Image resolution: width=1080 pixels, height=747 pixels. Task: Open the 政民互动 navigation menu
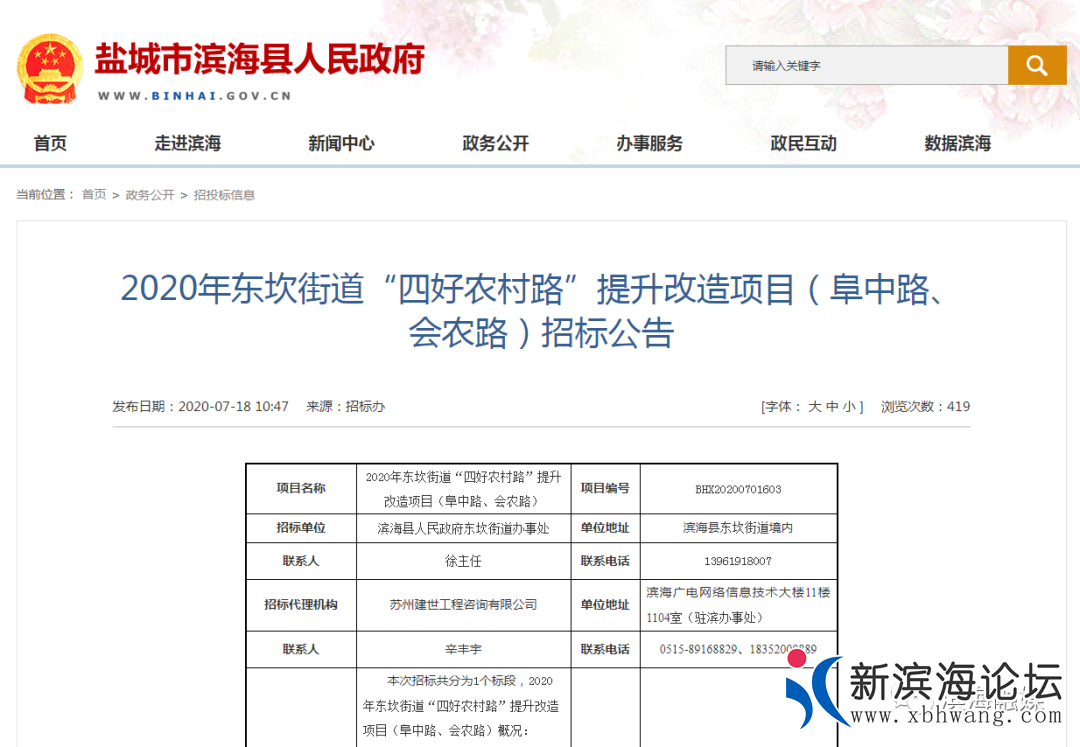pos(802,143)
